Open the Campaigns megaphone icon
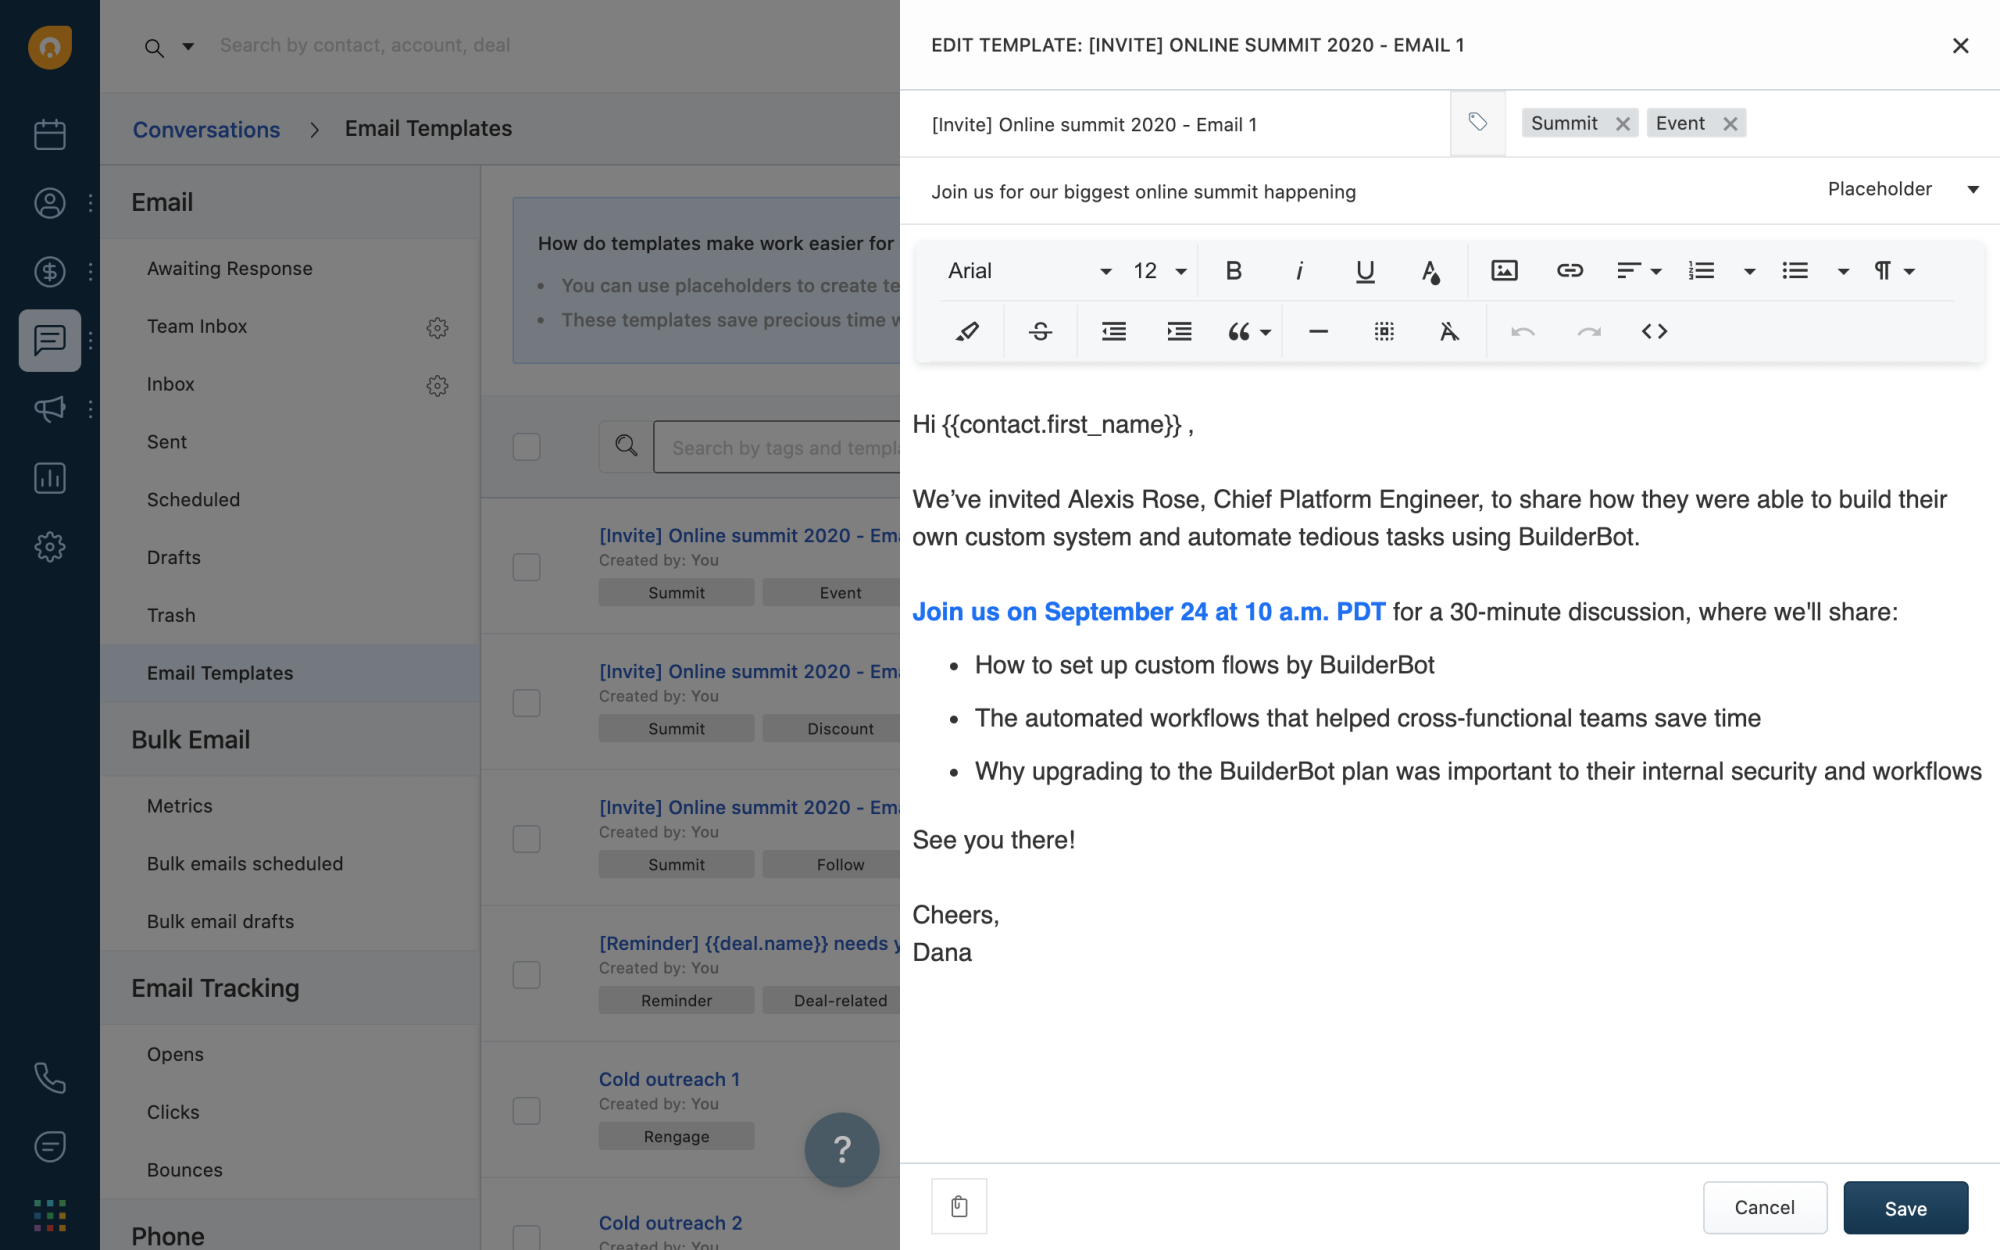2000x1250 pixels. tap(50, 409)
